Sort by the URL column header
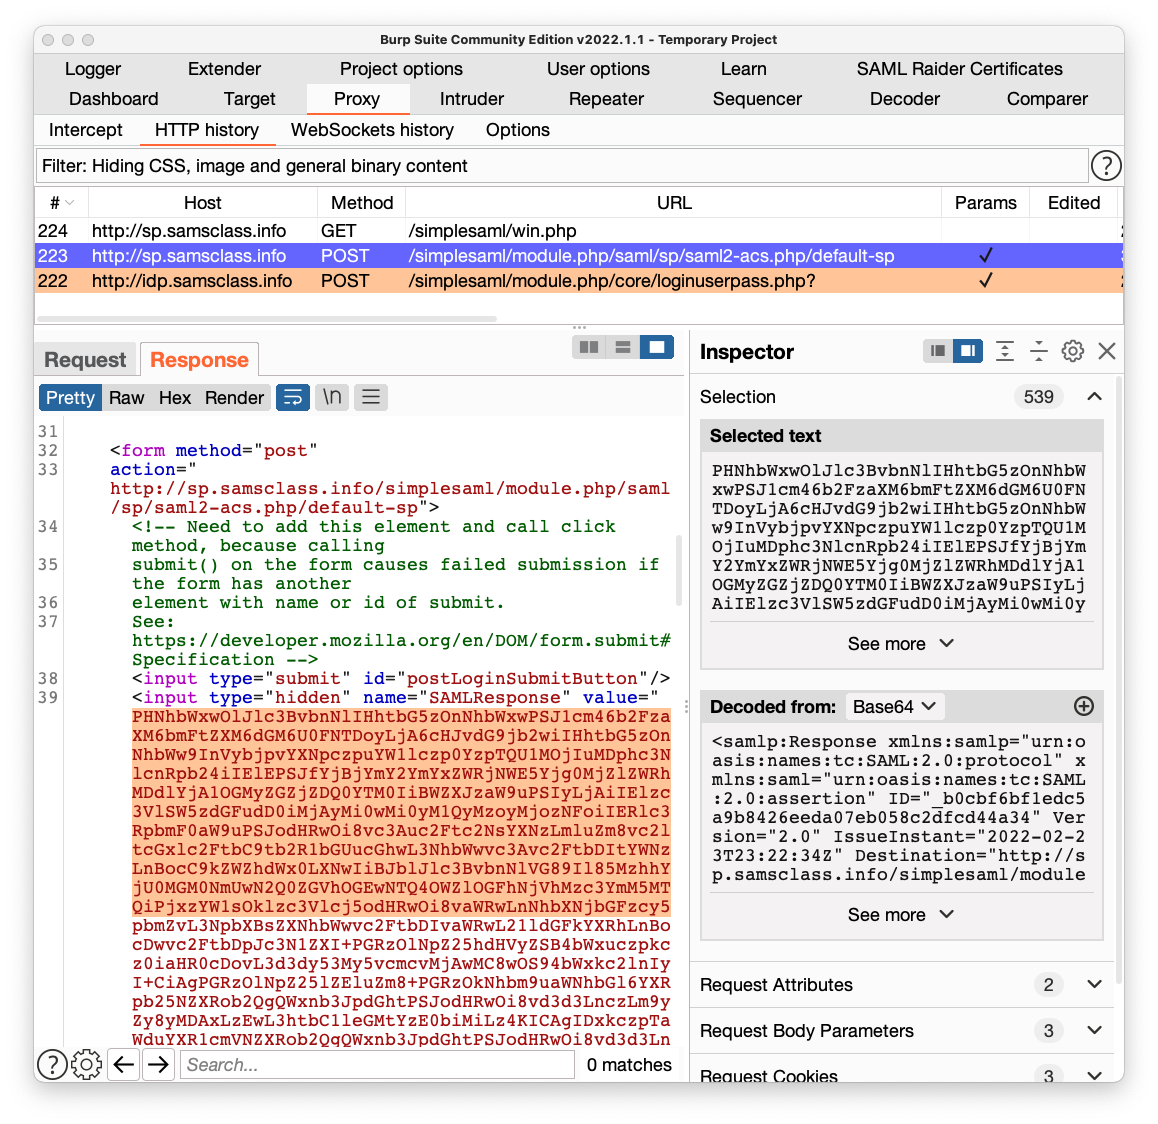The width and height of the screenshot is (1158, 1124). tap(674, 202)
